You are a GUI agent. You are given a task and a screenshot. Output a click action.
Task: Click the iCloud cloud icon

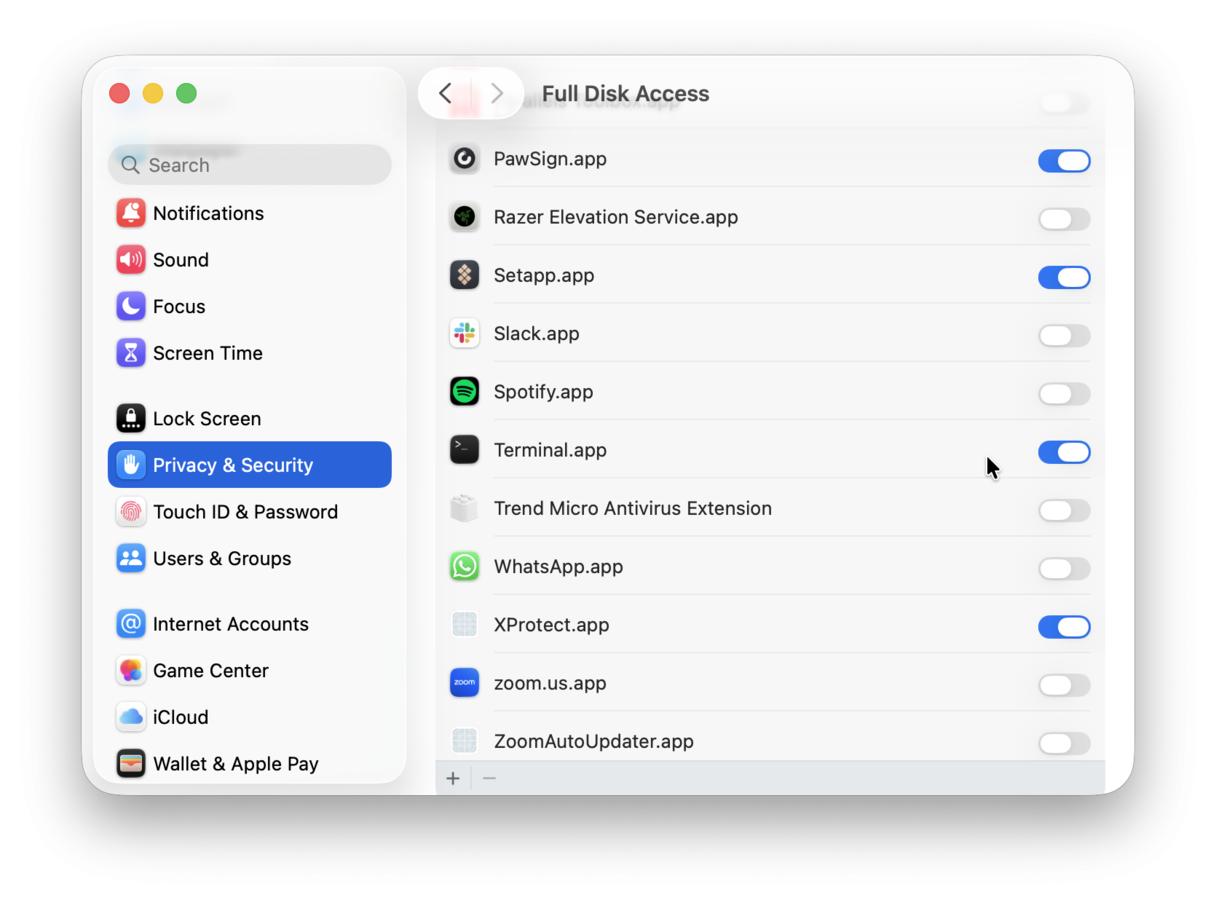click(x=130, y=717)
